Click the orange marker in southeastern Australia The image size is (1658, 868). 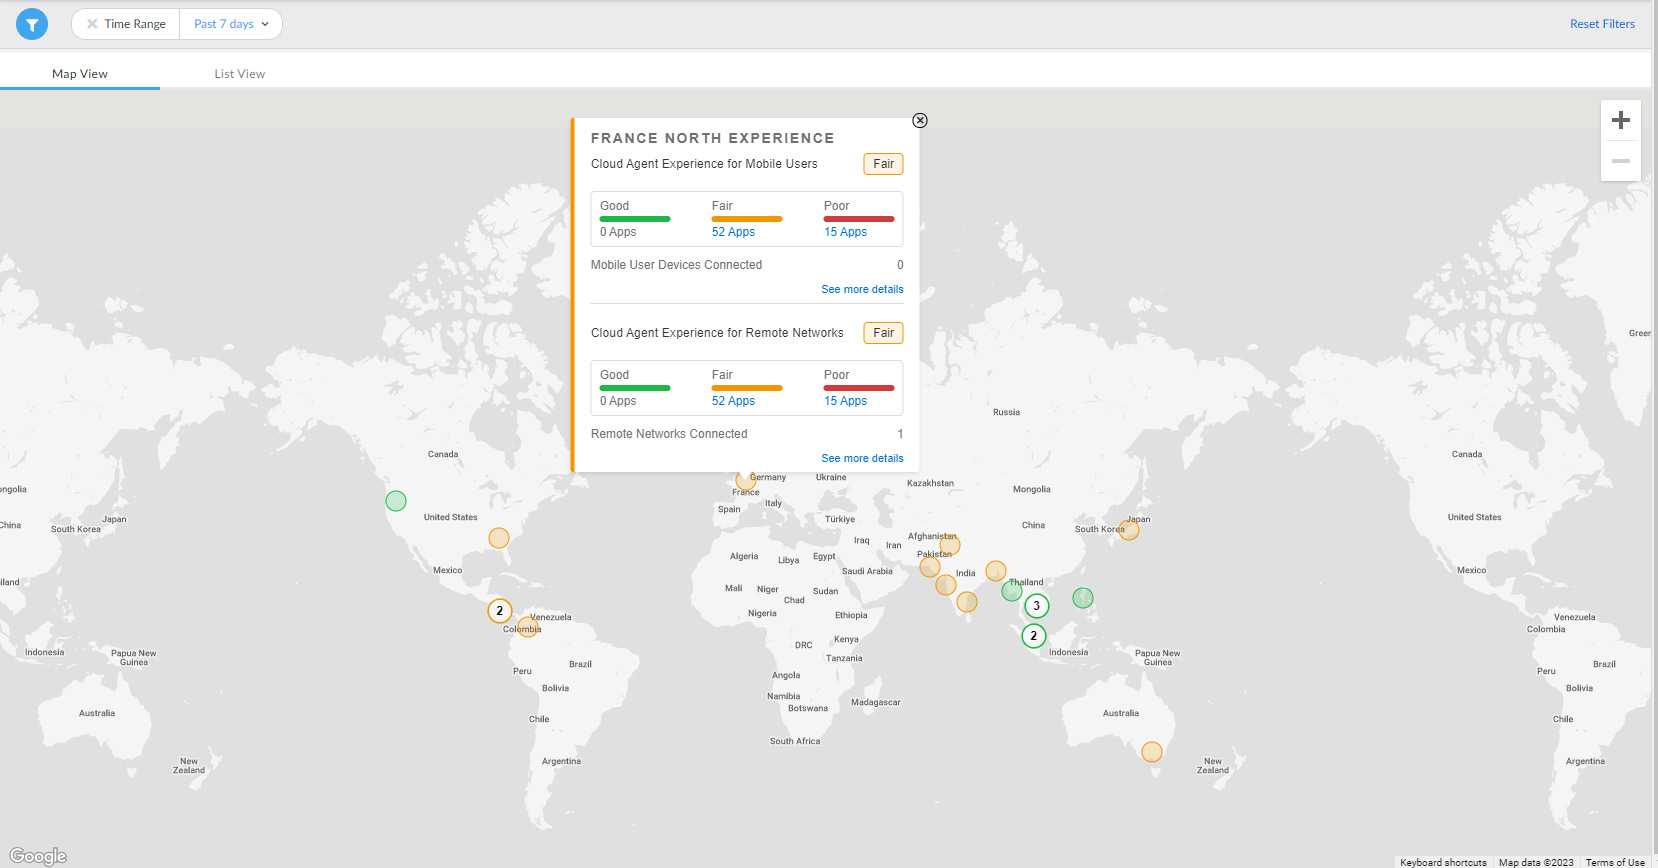[x=1152, y=752]
